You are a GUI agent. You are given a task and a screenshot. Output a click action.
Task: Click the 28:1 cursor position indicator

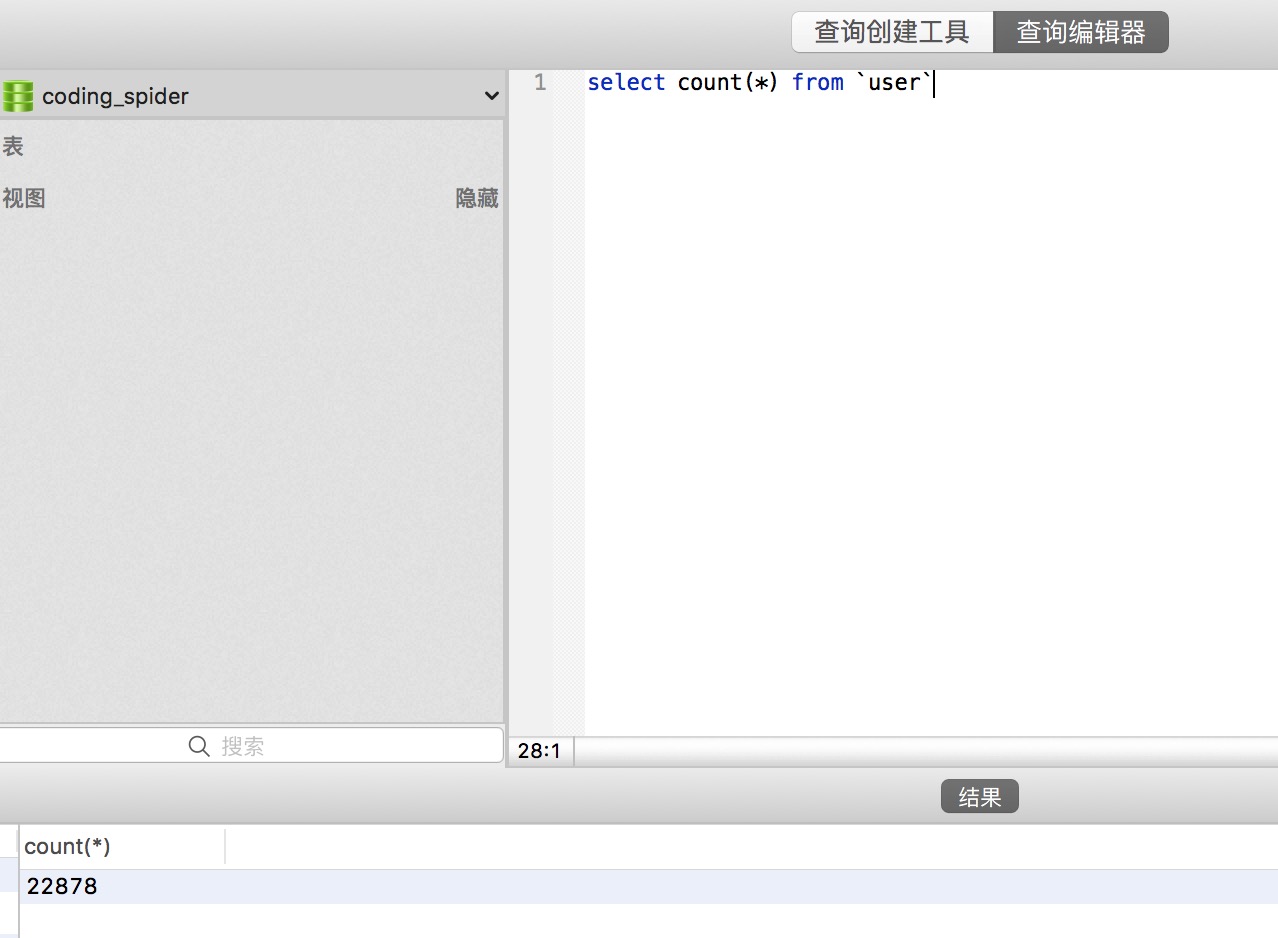540,751
